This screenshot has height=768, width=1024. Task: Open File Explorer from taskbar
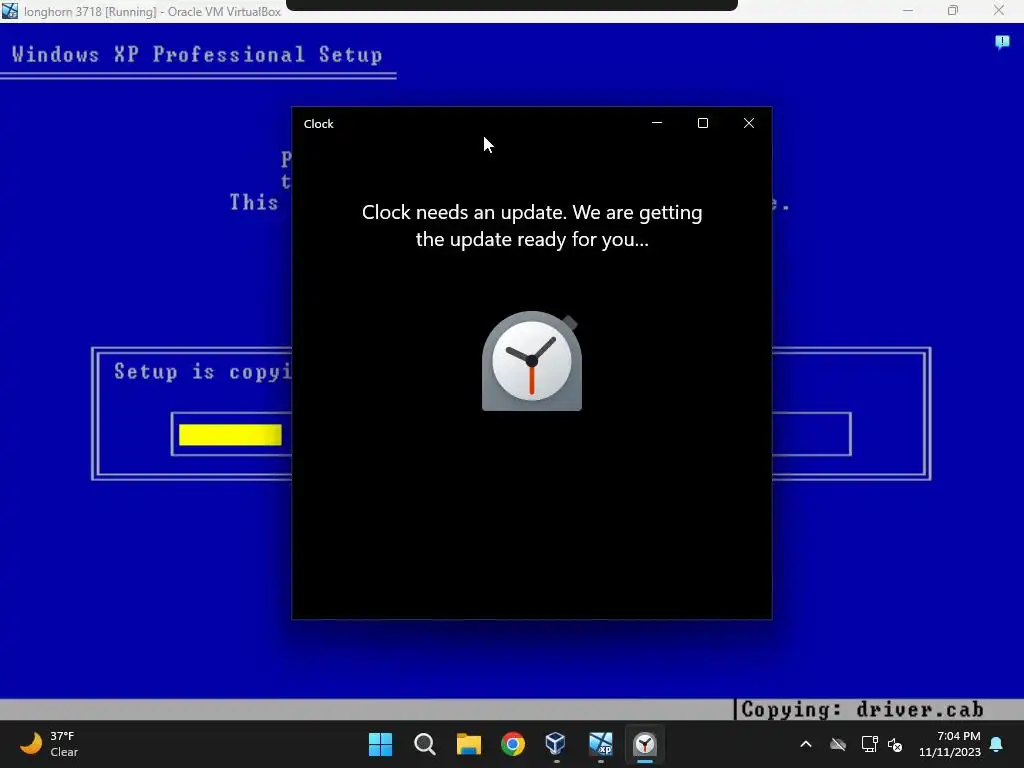click(468, 744)
